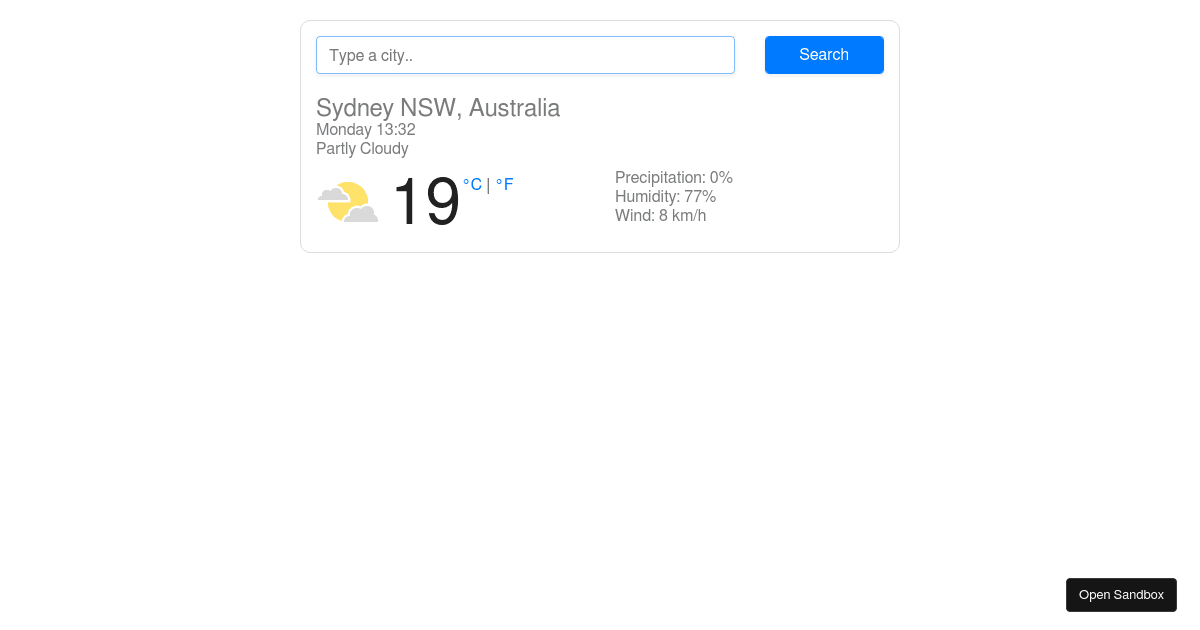Click the 'Humidity: 77%' reading
The width and height of the screenshot is (1200, 630).
(665, 197)
